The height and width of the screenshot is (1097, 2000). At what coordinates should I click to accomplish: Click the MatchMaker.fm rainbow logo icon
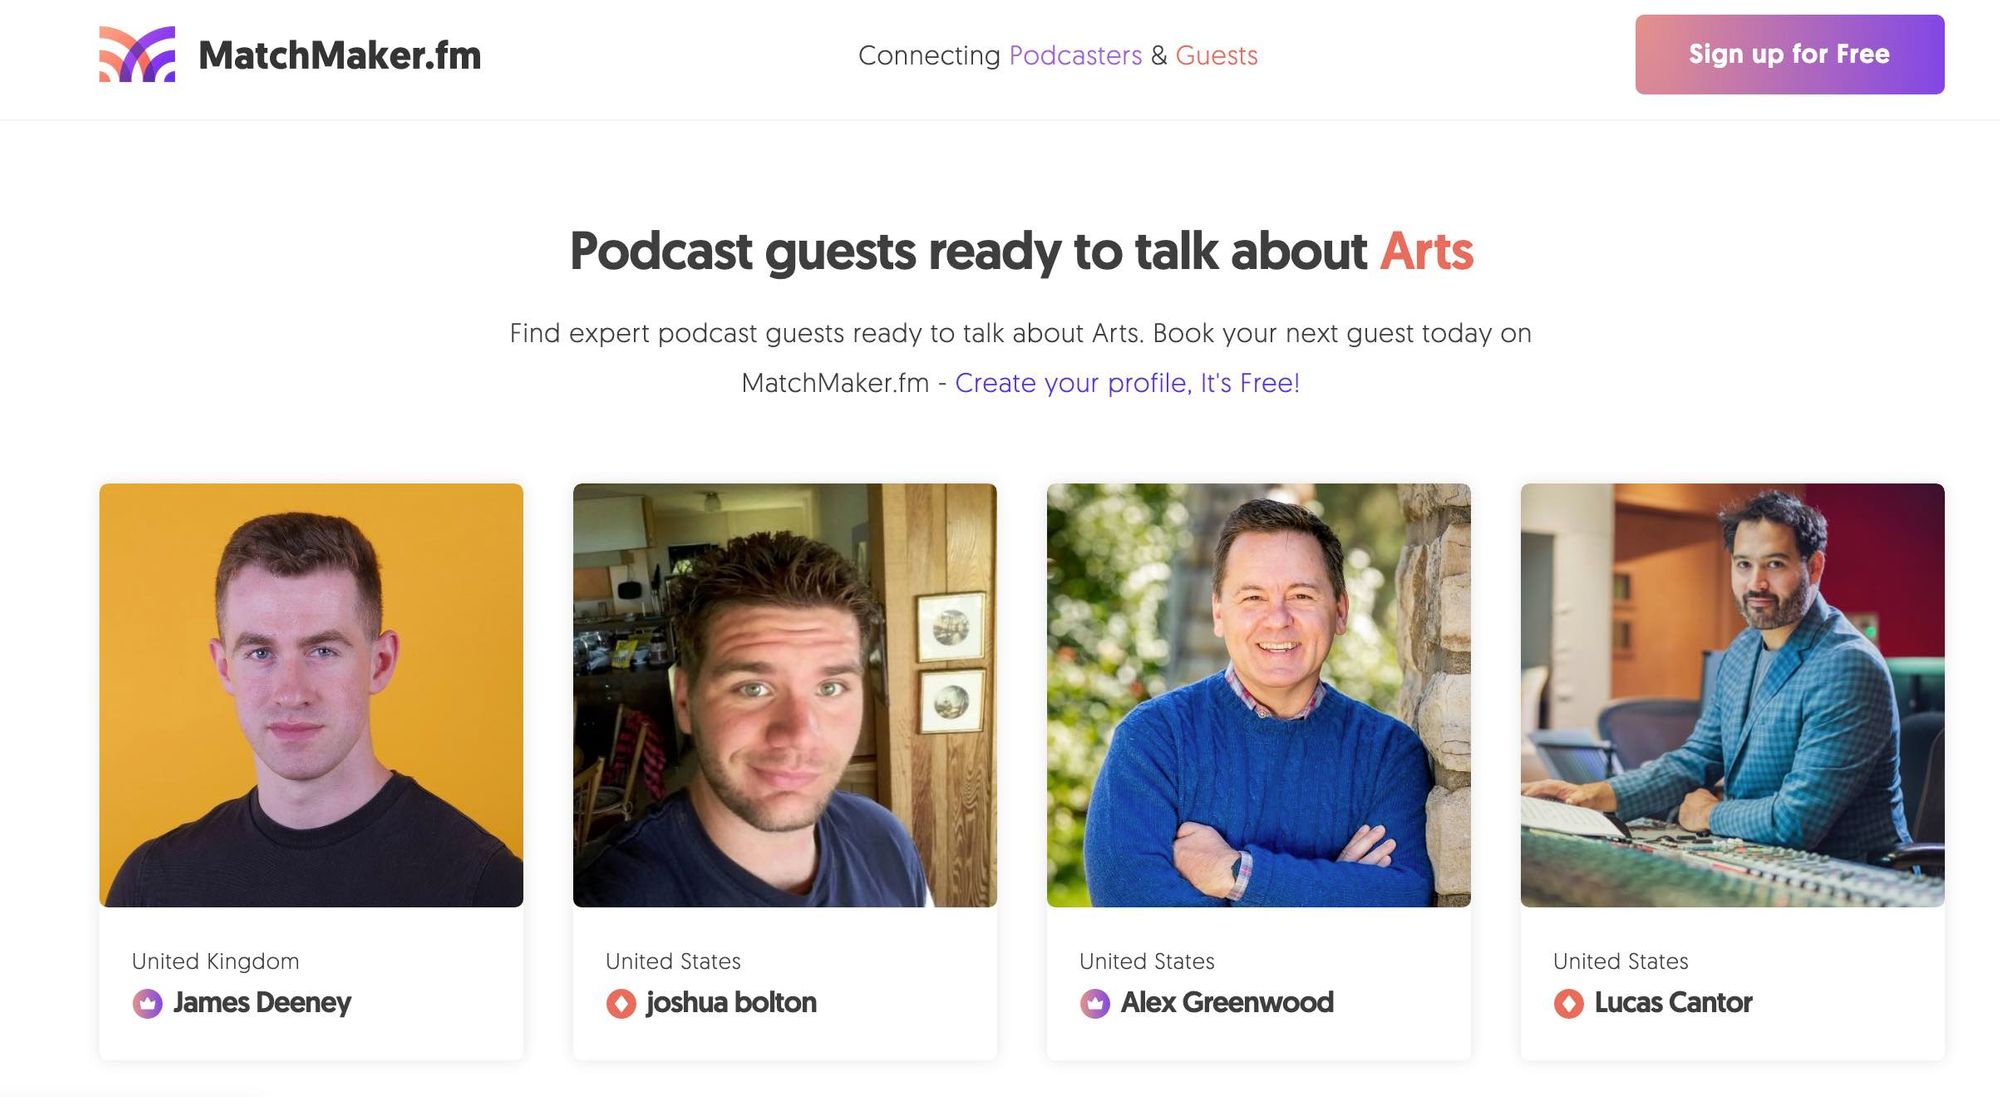click(x=137, y=54)
